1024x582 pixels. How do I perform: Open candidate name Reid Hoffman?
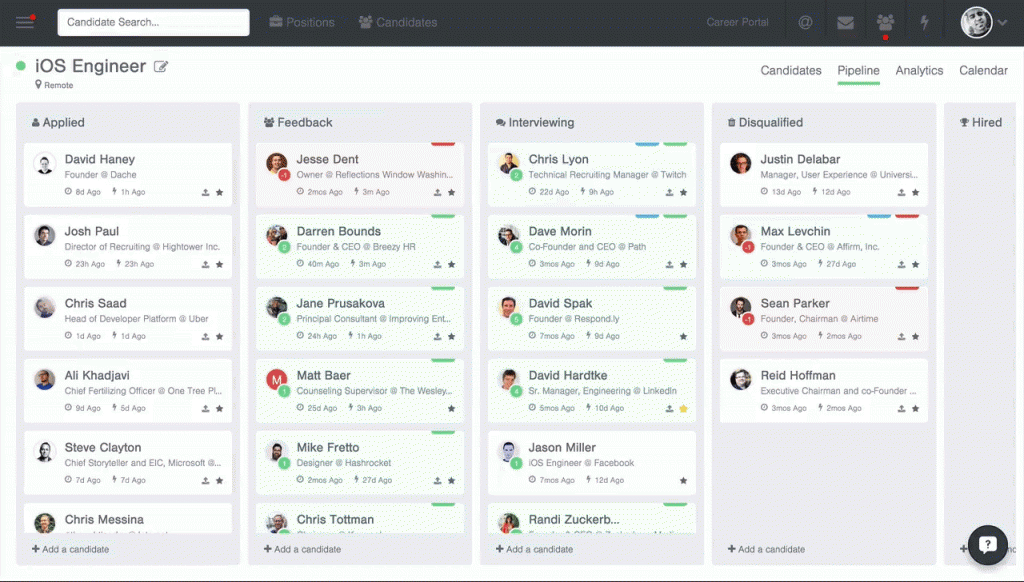797,376
